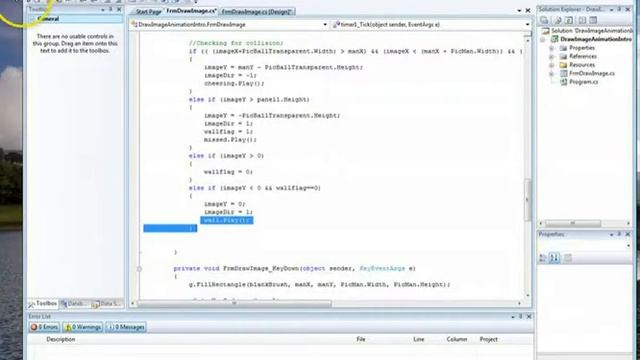Select Categorized view icon in Properties panel
Image resolution: width=640 pixels, height=360 pixels.
point(543,258)
